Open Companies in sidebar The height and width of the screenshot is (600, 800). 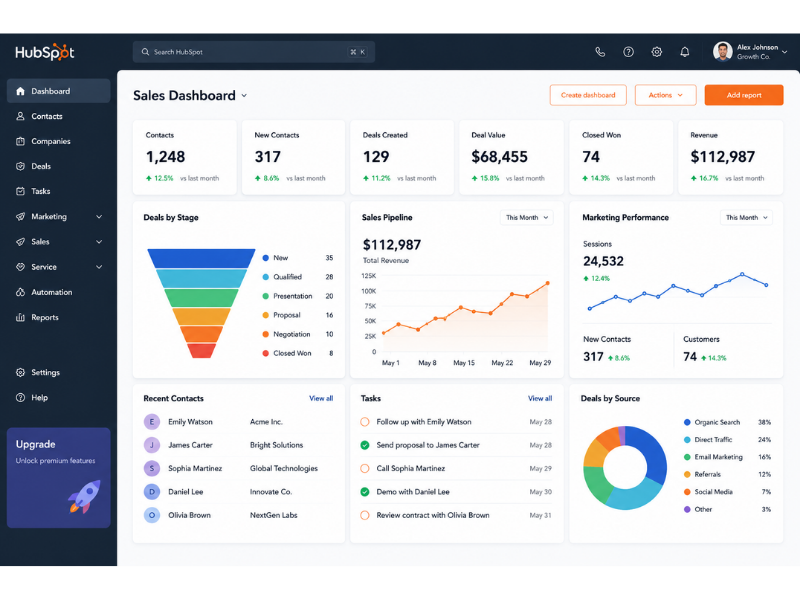[x=59, y=141]
